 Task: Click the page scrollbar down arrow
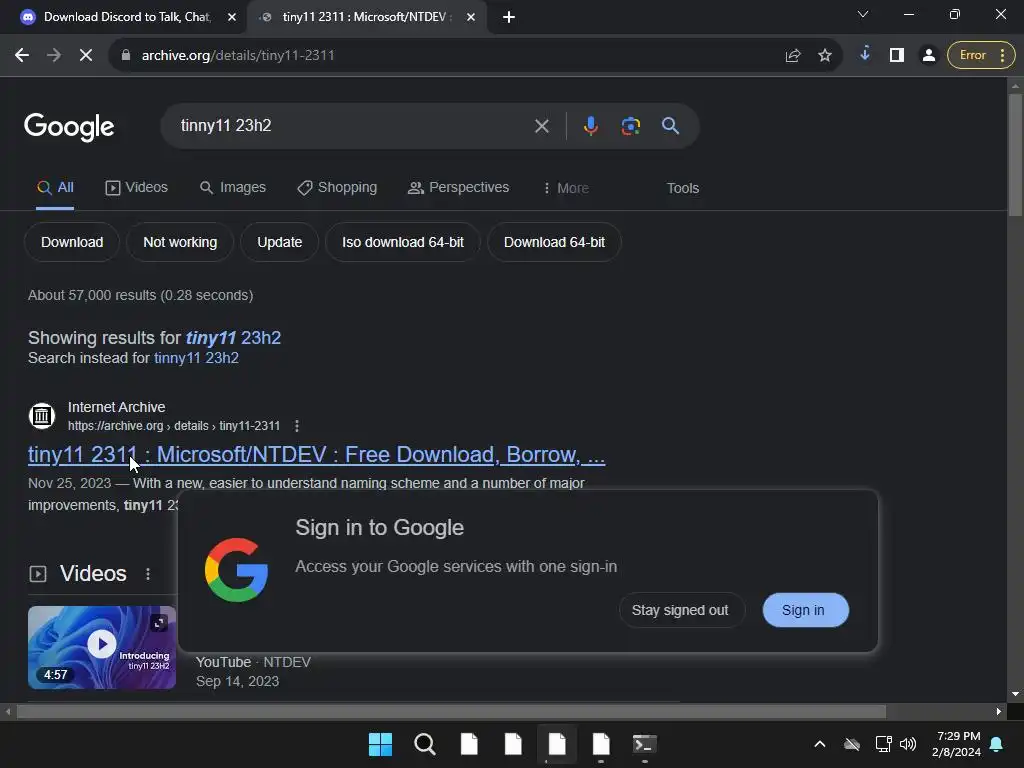pyautogui.click(x=1015, y=694)
